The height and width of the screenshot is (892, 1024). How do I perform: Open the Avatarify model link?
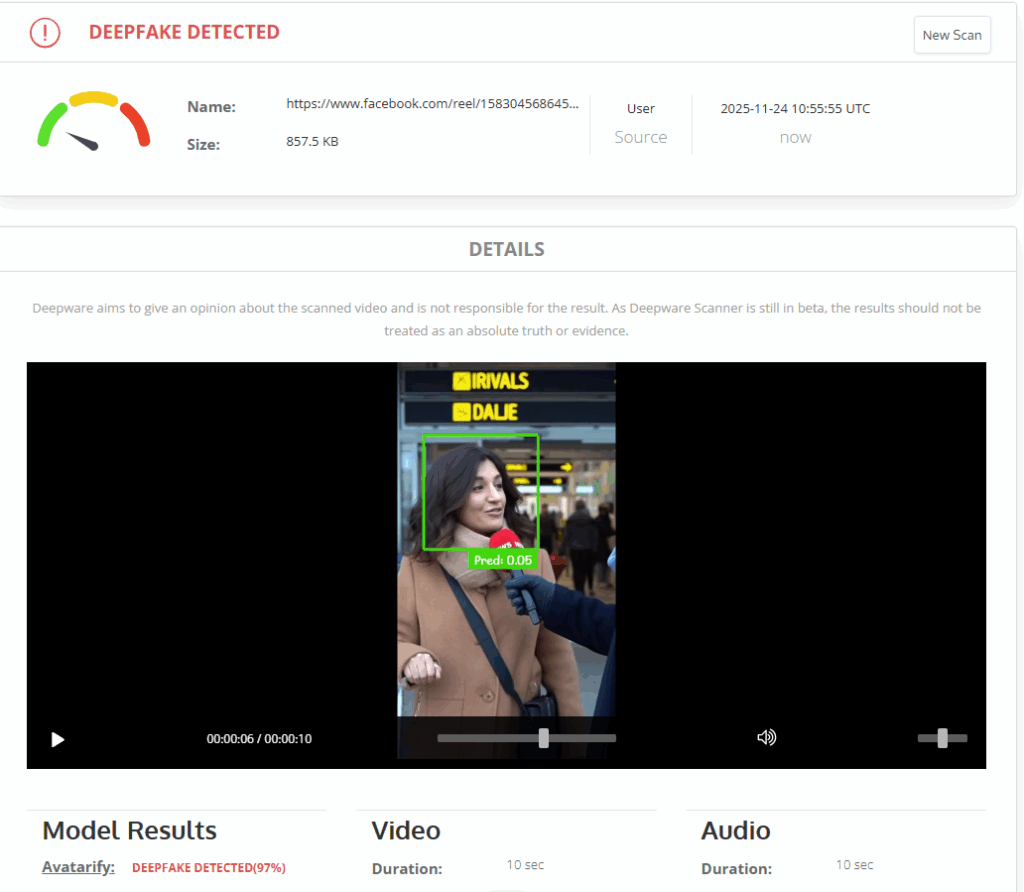78,867
